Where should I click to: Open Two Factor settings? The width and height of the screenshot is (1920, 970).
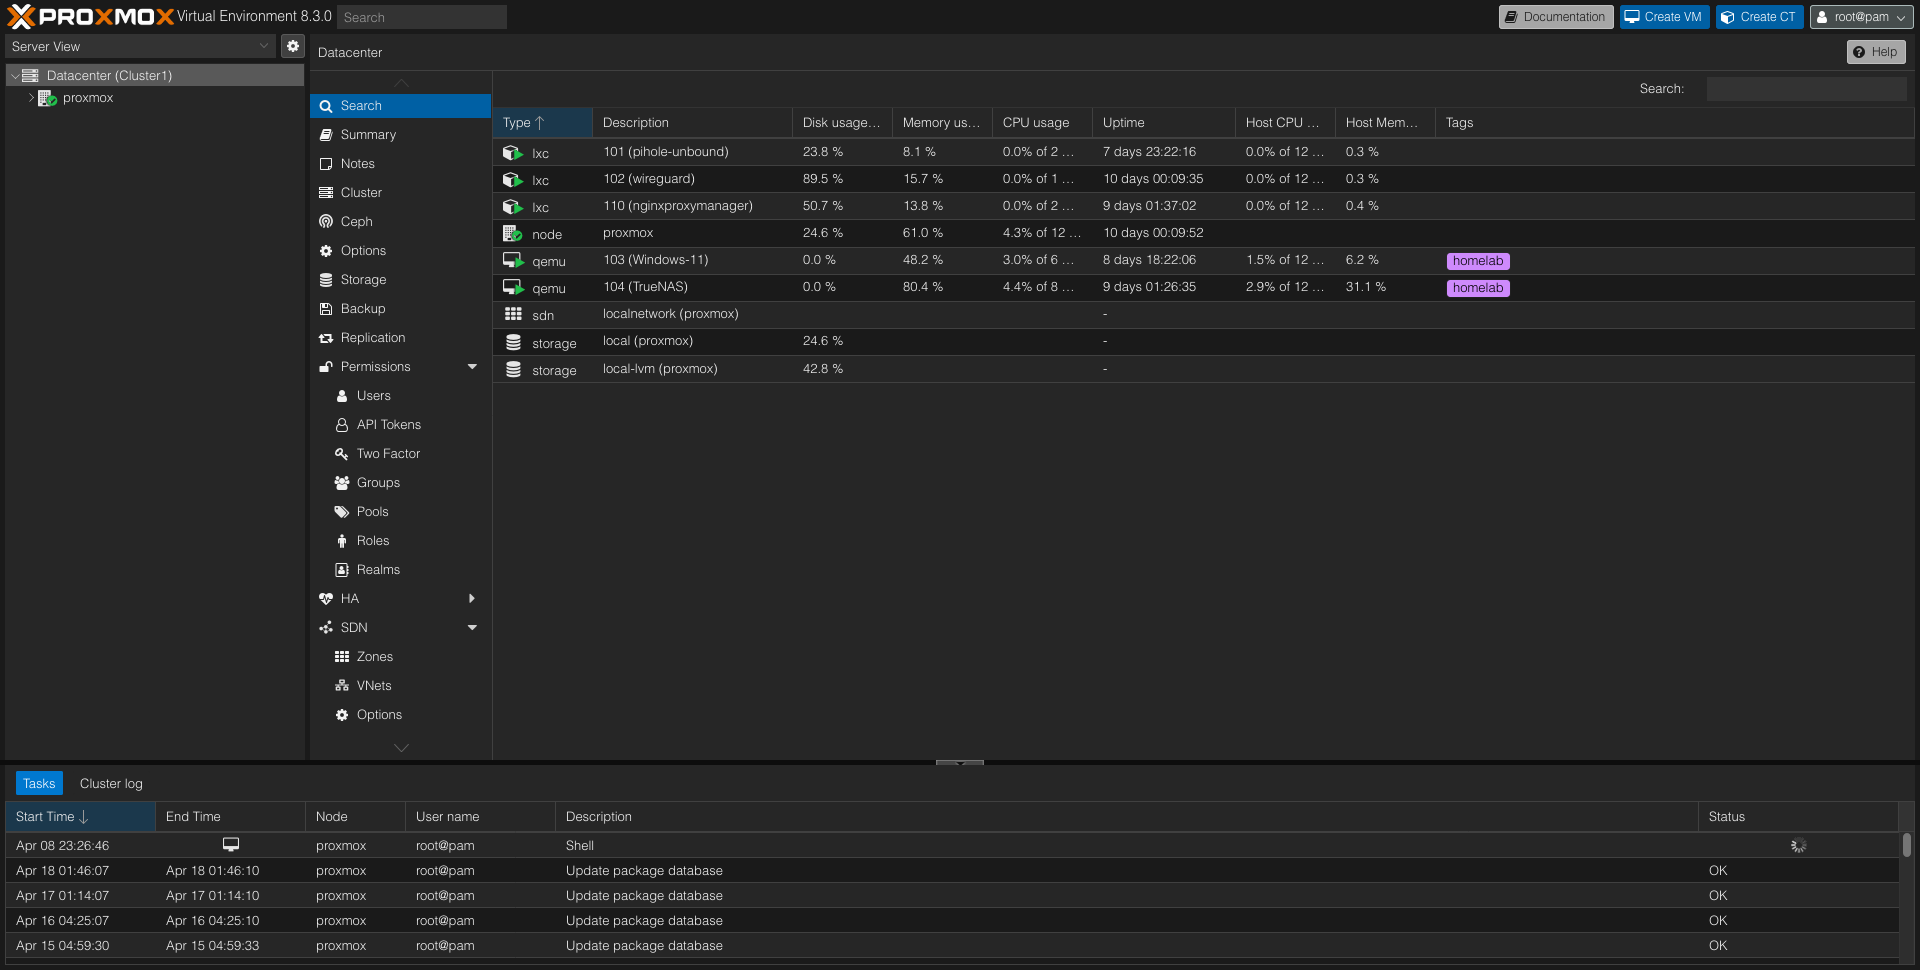pyautogui.click(x=400, y=453)
